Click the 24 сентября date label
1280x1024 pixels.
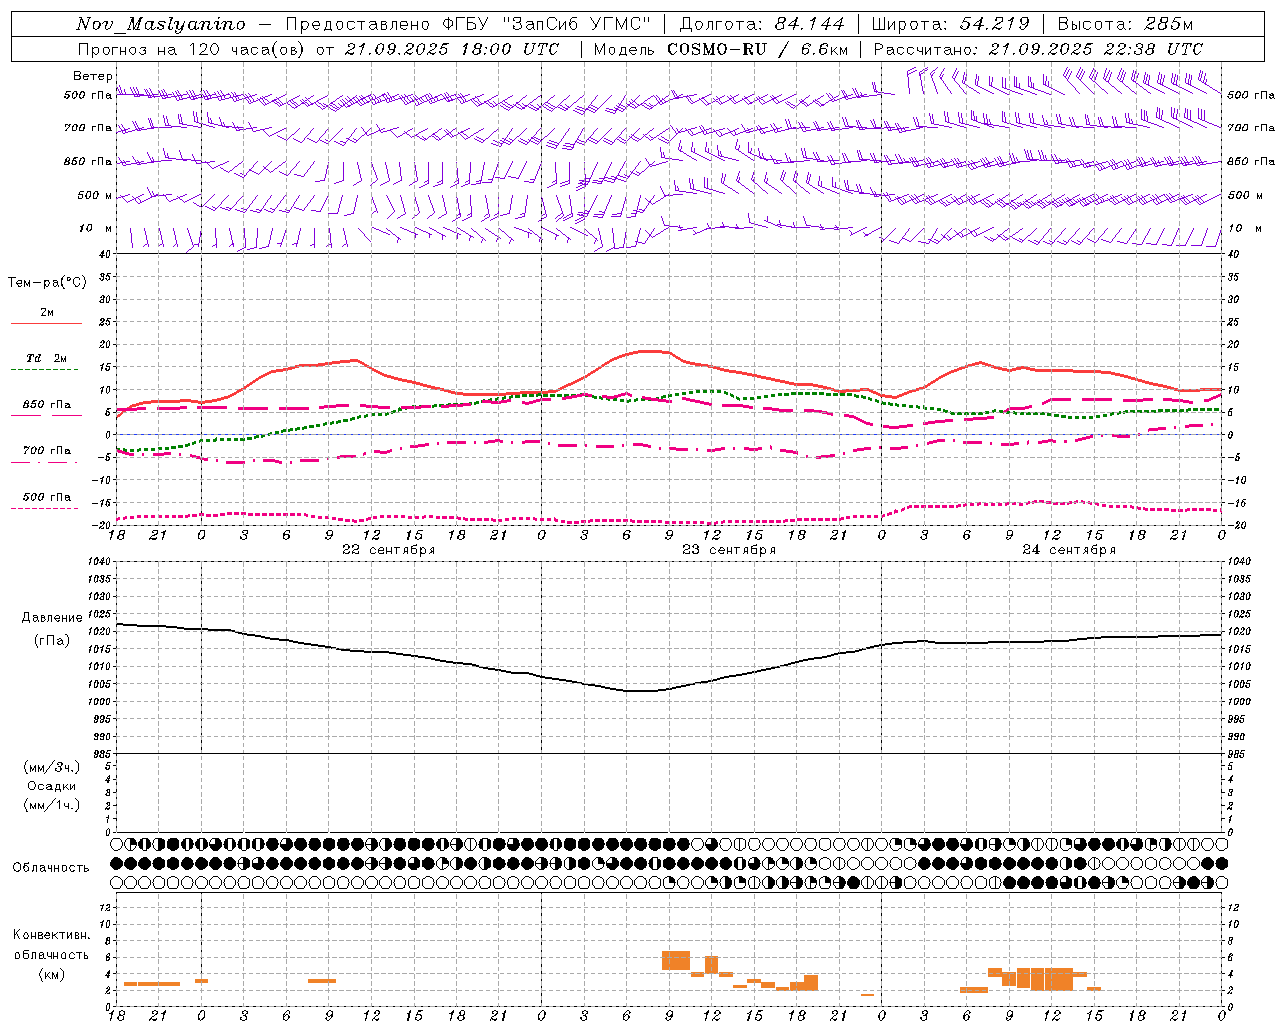pyautogui.click(x=1068, y=550)
